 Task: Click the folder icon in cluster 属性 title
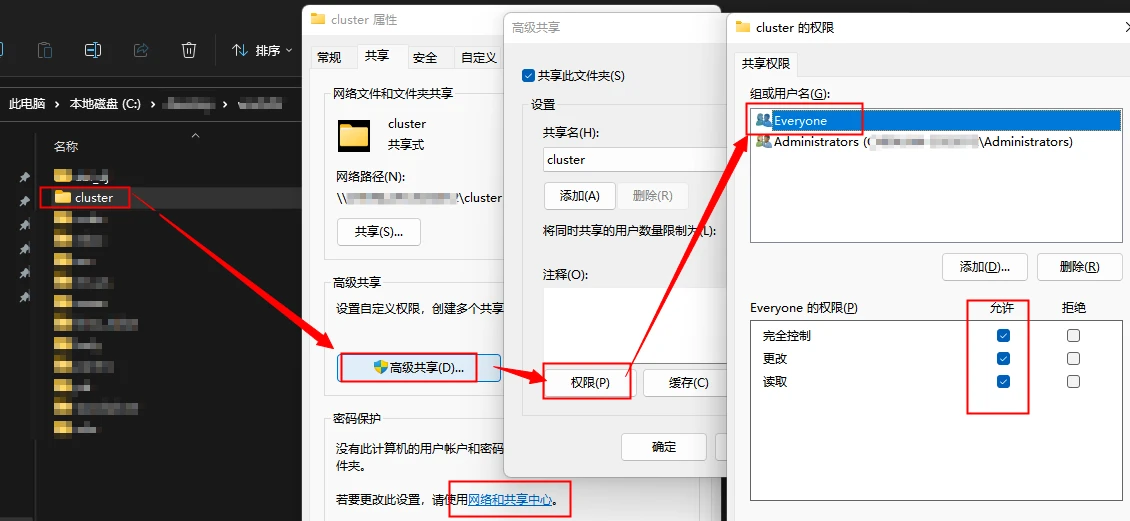[317, 19]
